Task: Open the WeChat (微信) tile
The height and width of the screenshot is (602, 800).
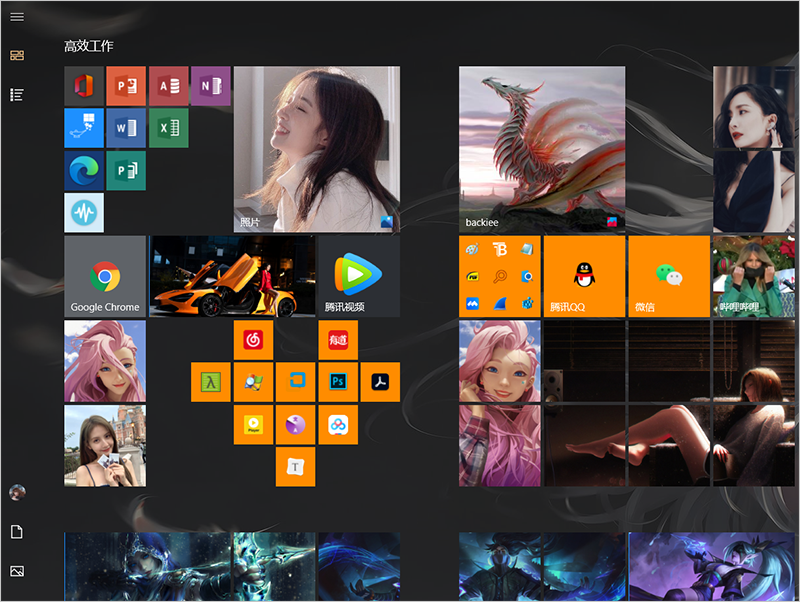Action: [x=668, y=277]
